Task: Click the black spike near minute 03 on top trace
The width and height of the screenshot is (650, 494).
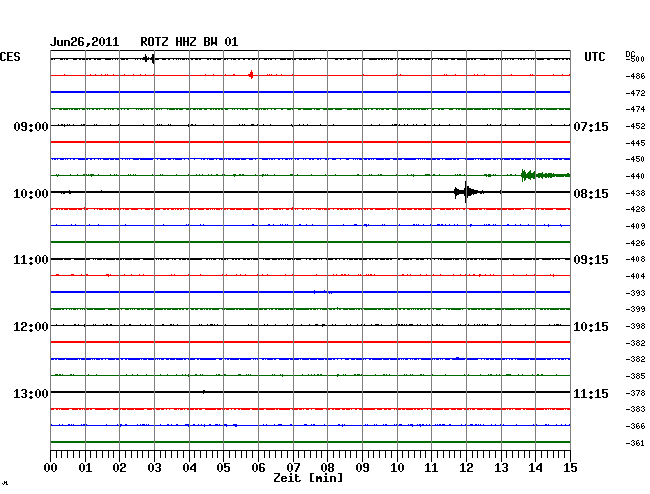Action: click(x=149, y=58)
